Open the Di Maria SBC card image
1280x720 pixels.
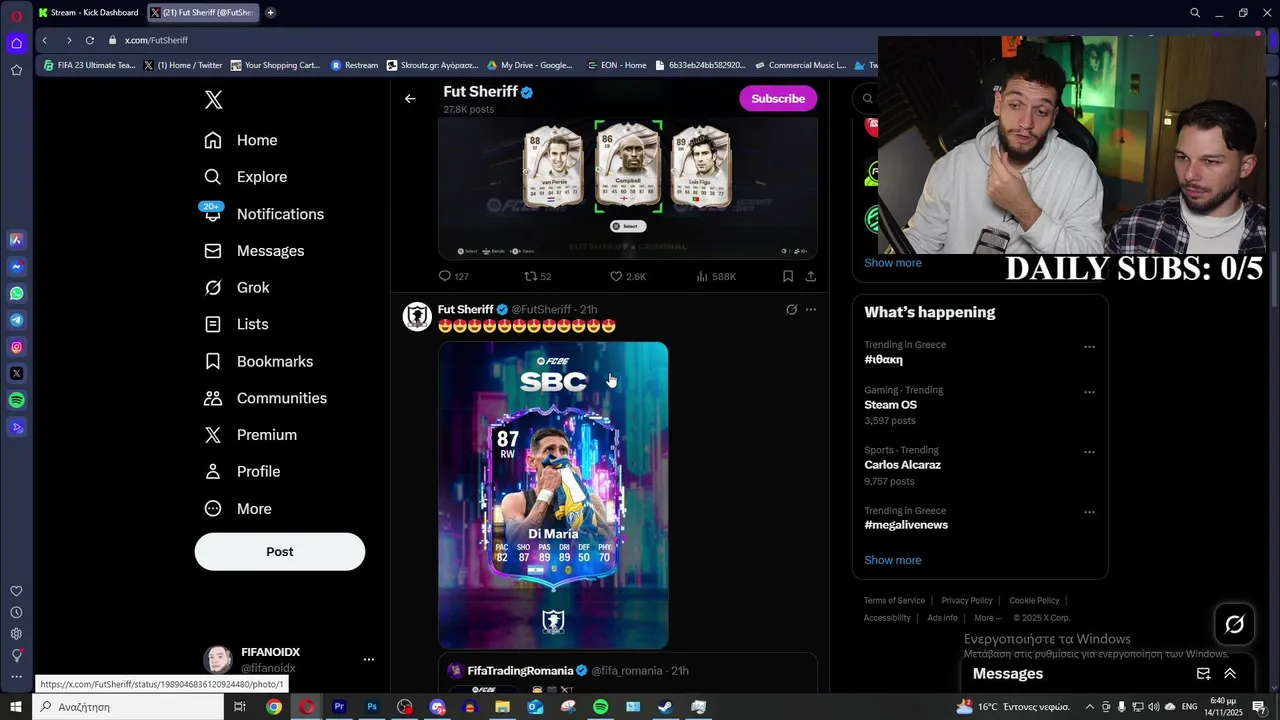click(x=553, y=495)
